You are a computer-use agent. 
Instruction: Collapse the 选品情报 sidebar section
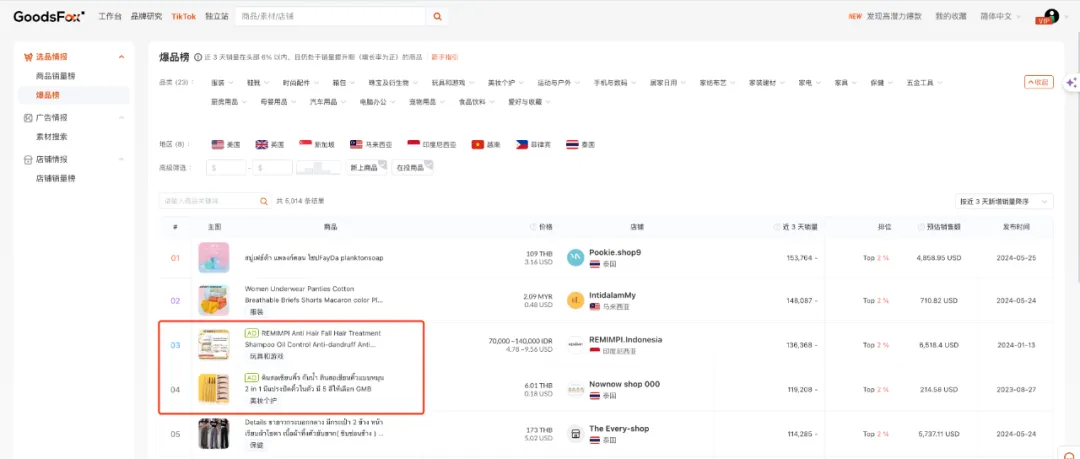coord(121,57)
